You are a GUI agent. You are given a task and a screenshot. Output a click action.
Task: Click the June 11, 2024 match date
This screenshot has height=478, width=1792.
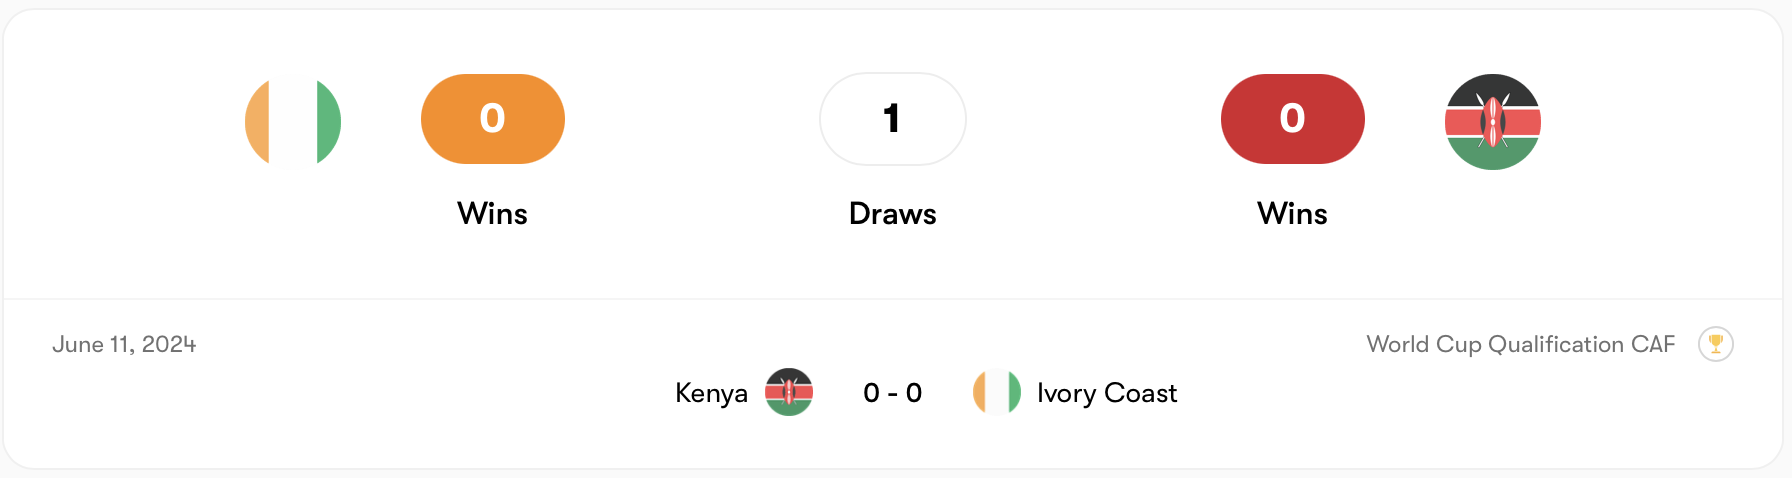pos(124,344)
